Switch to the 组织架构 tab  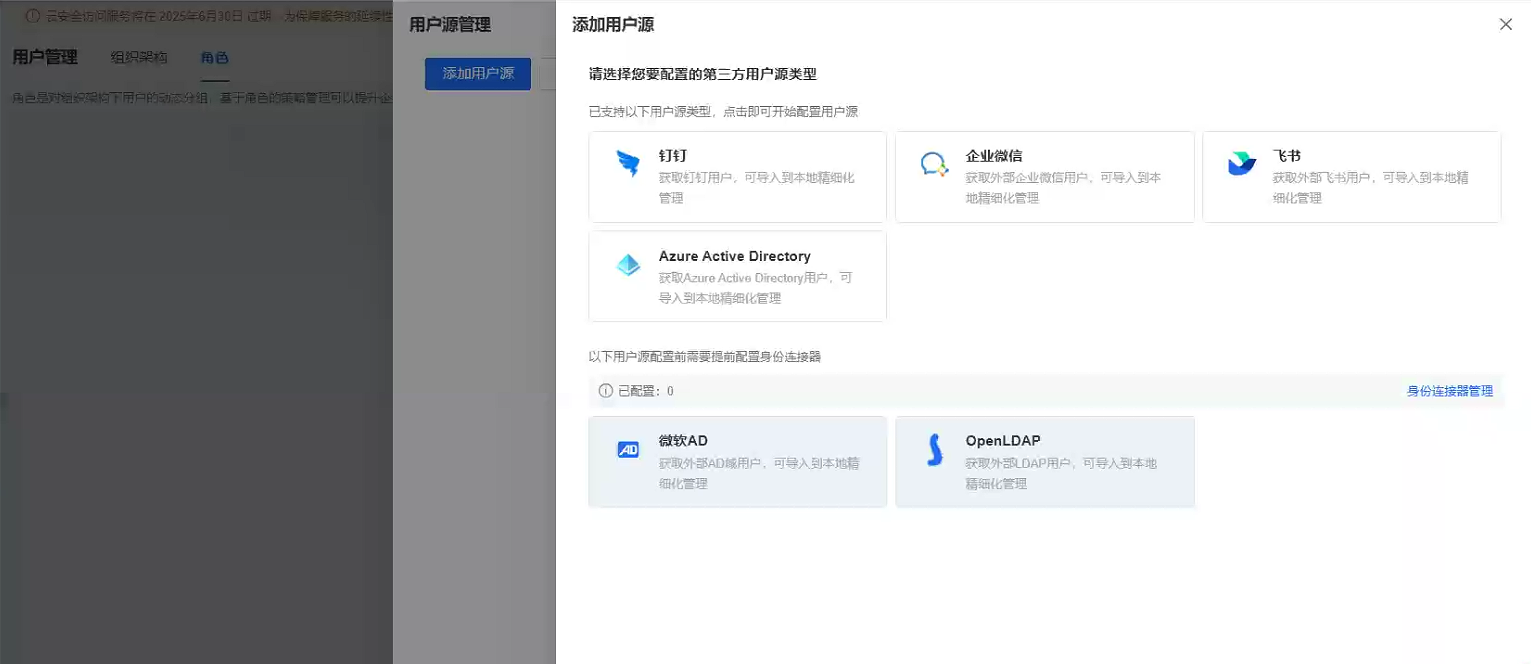click(x=139, y=57)
